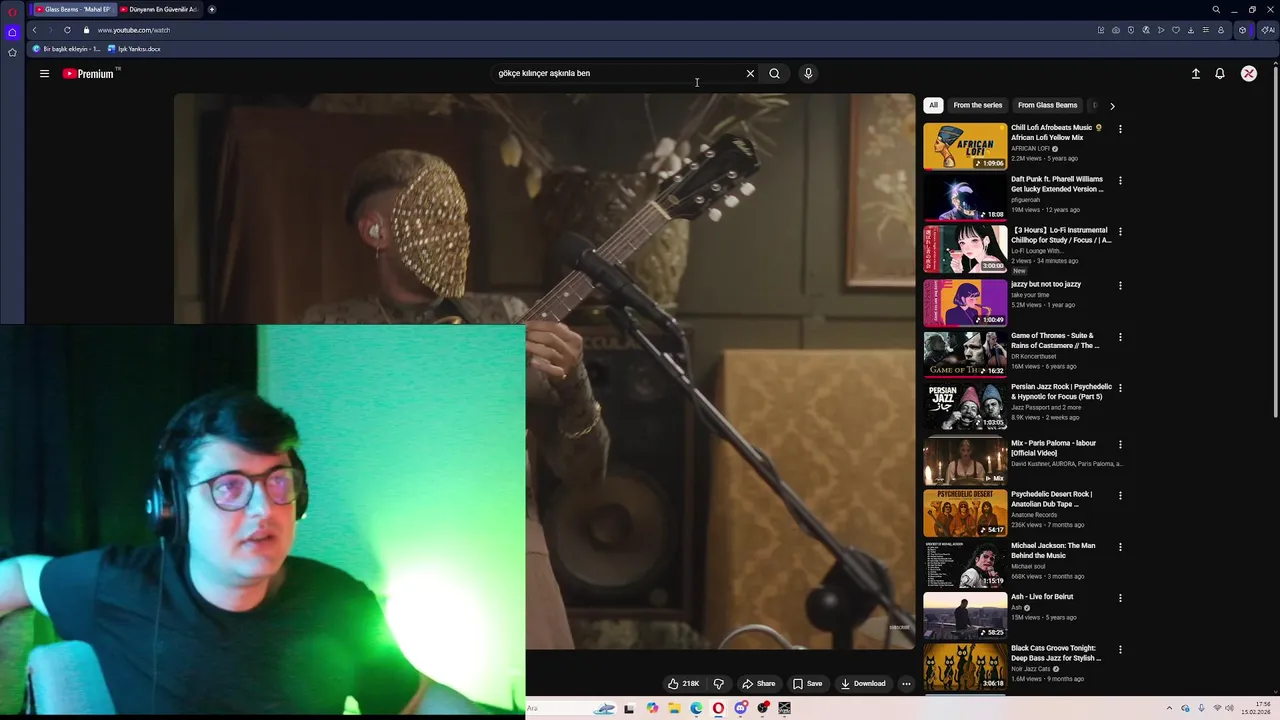Open the Ash - Live for Beirut title
The height and width of the screenshot is (720, 1280).
pos(1042,597)
